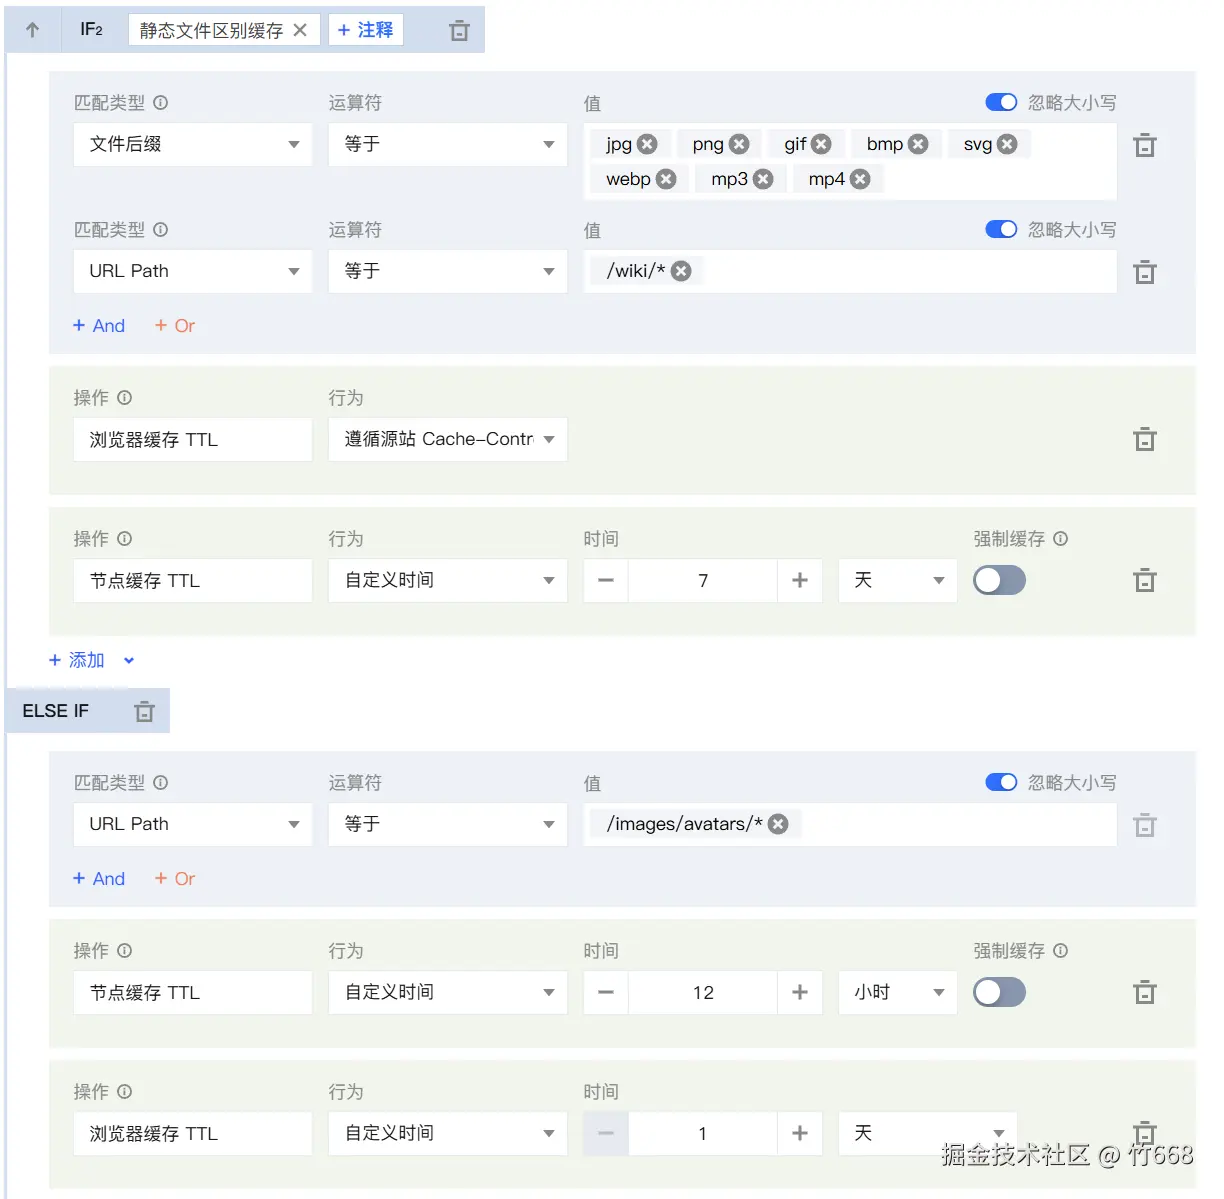Remove the png value tag
This screenshot has width=1224, height=1199.
739,144
